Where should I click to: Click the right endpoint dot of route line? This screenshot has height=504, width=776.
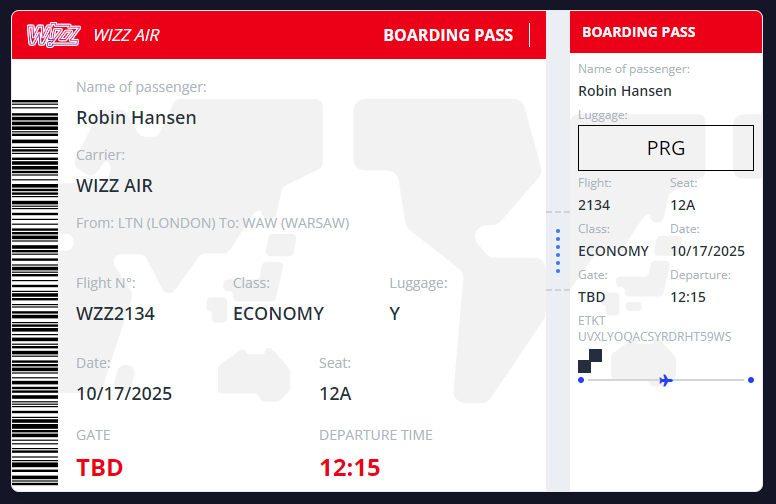click(x=751, y=380)
